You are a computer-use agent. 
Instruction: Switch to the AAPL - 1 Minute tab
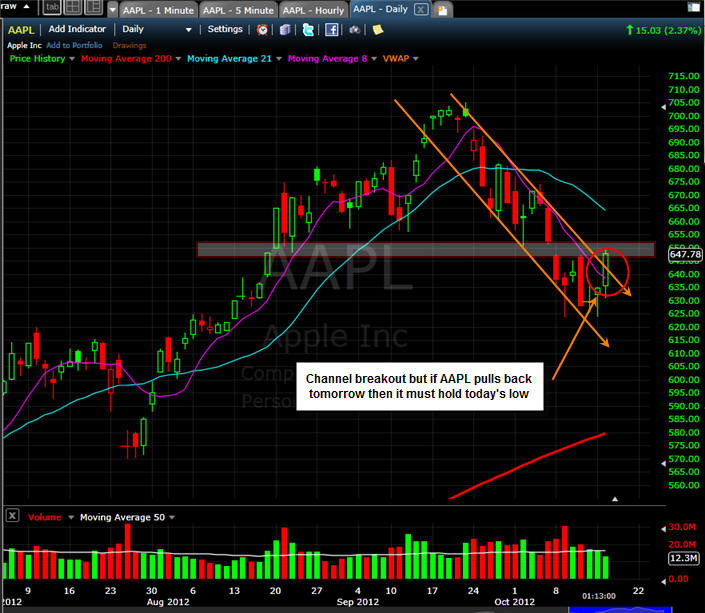pyautogui.click(x=158, y=10)
